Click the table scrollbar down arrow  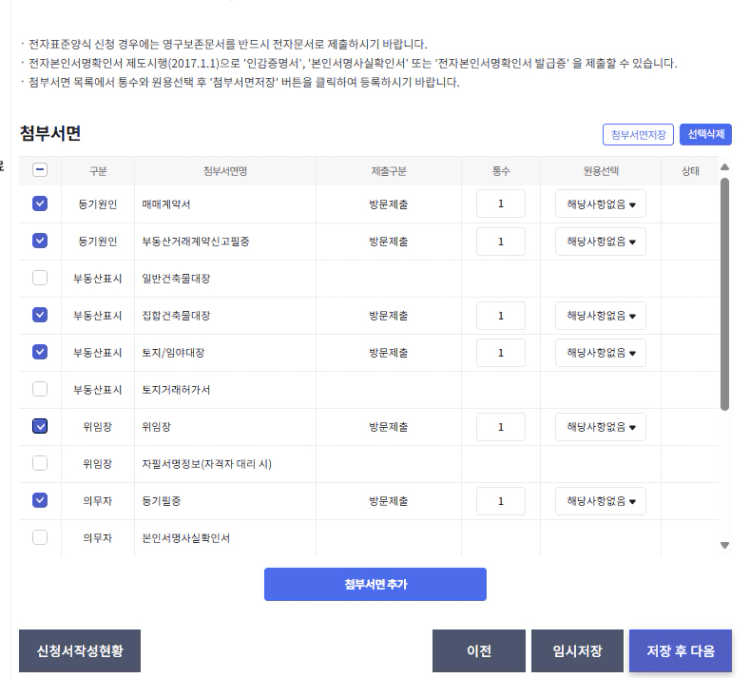725,545
